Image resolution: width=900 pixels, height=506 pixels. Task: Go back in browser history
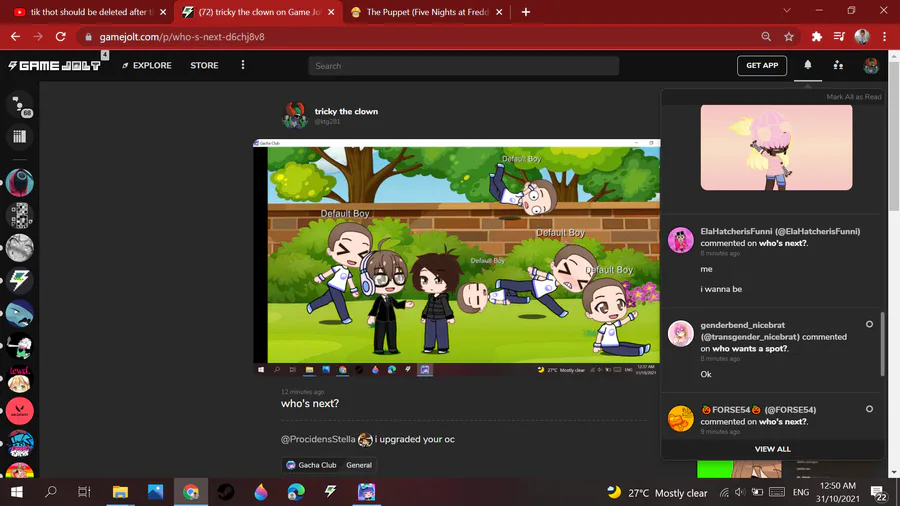point(15,37)
